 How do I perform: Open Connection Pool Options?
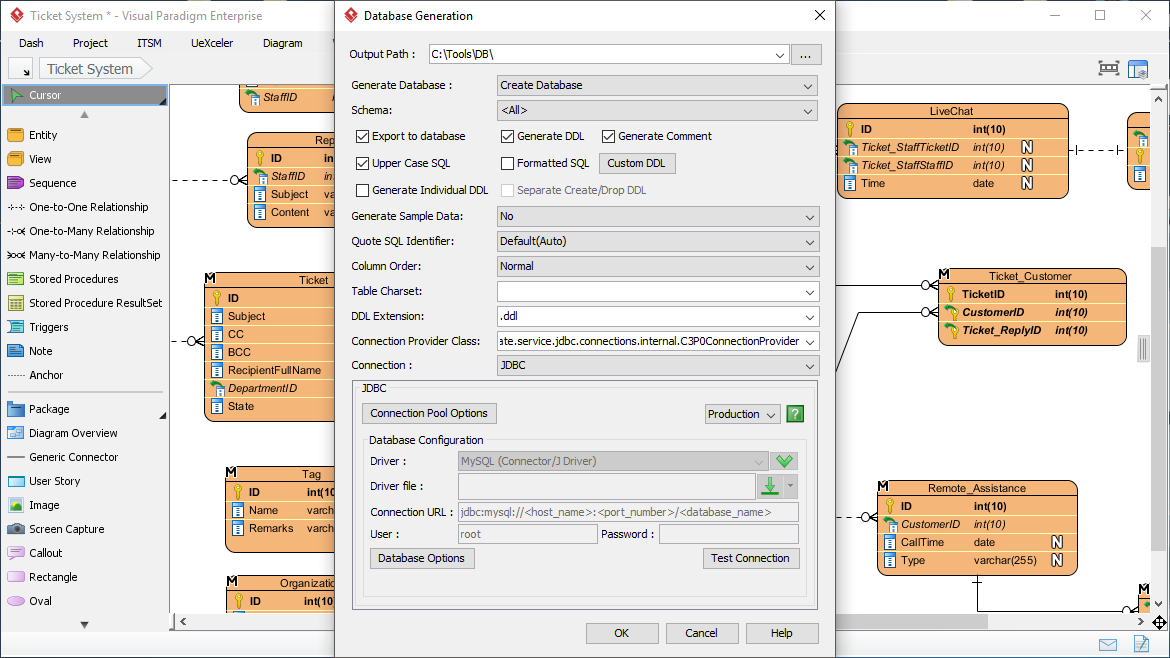[x=429, y=413]
